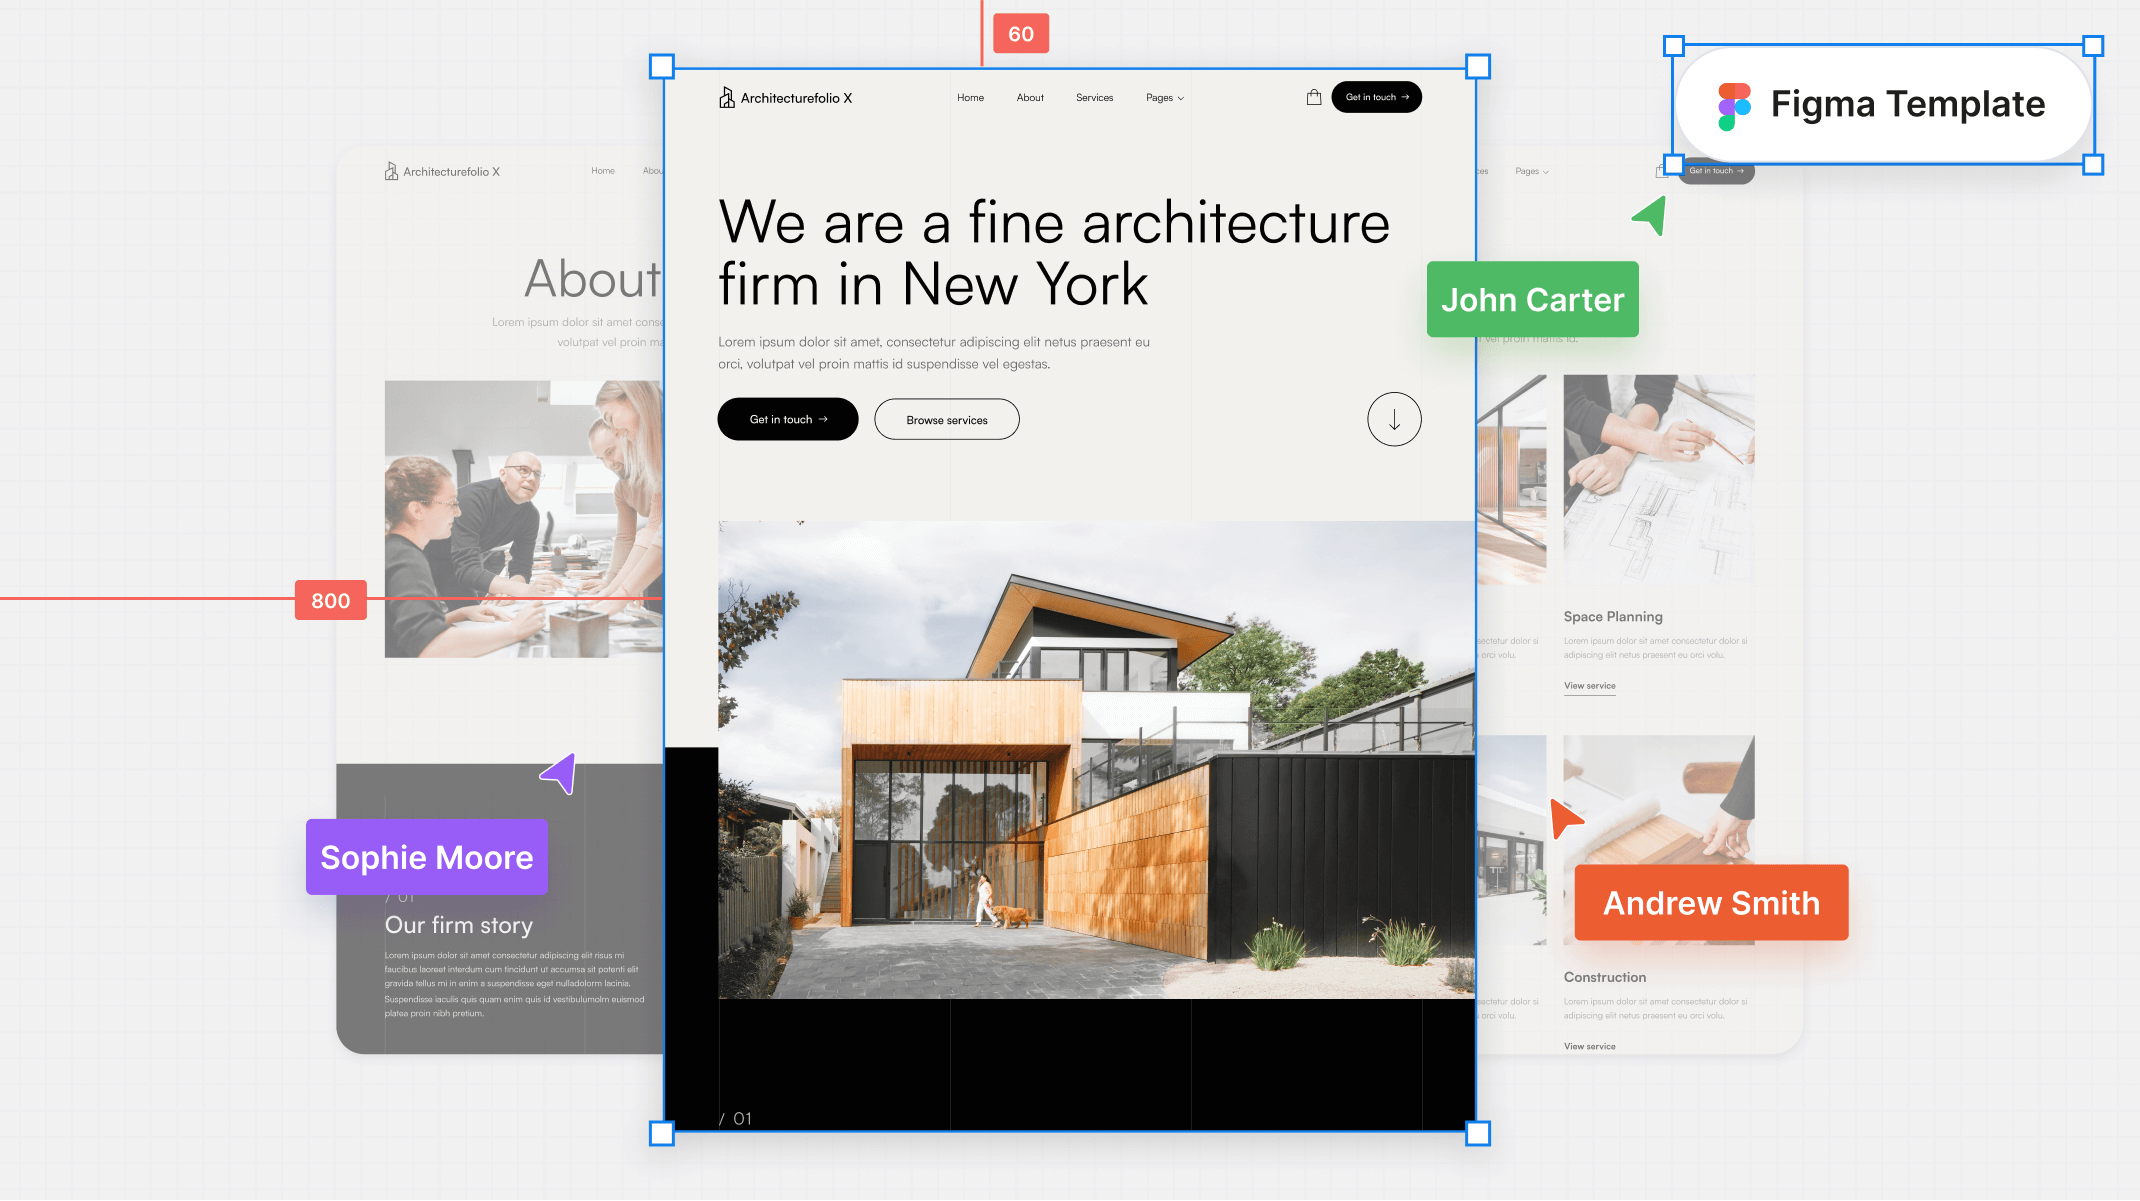Click the green 60 spacing marker at top
The height and width of the screenshot is (1201, 2140).
1020,32
